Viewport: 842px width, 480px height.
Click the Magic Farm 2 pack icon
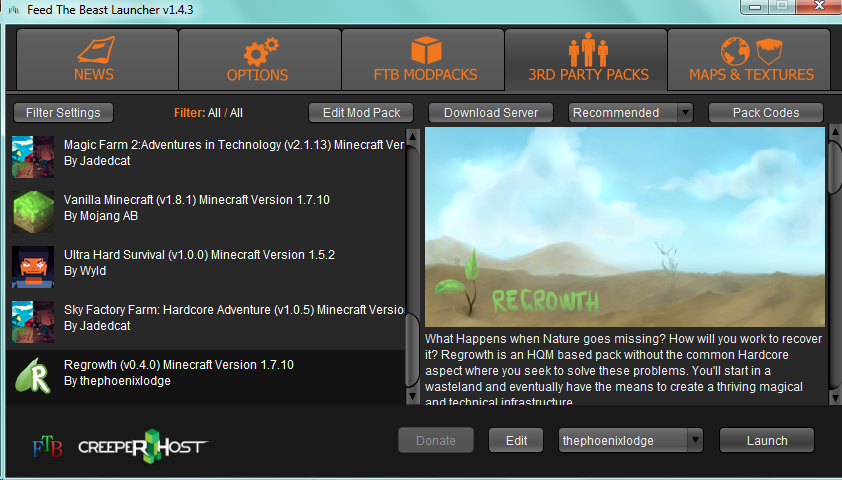click(x=33, y=157)
